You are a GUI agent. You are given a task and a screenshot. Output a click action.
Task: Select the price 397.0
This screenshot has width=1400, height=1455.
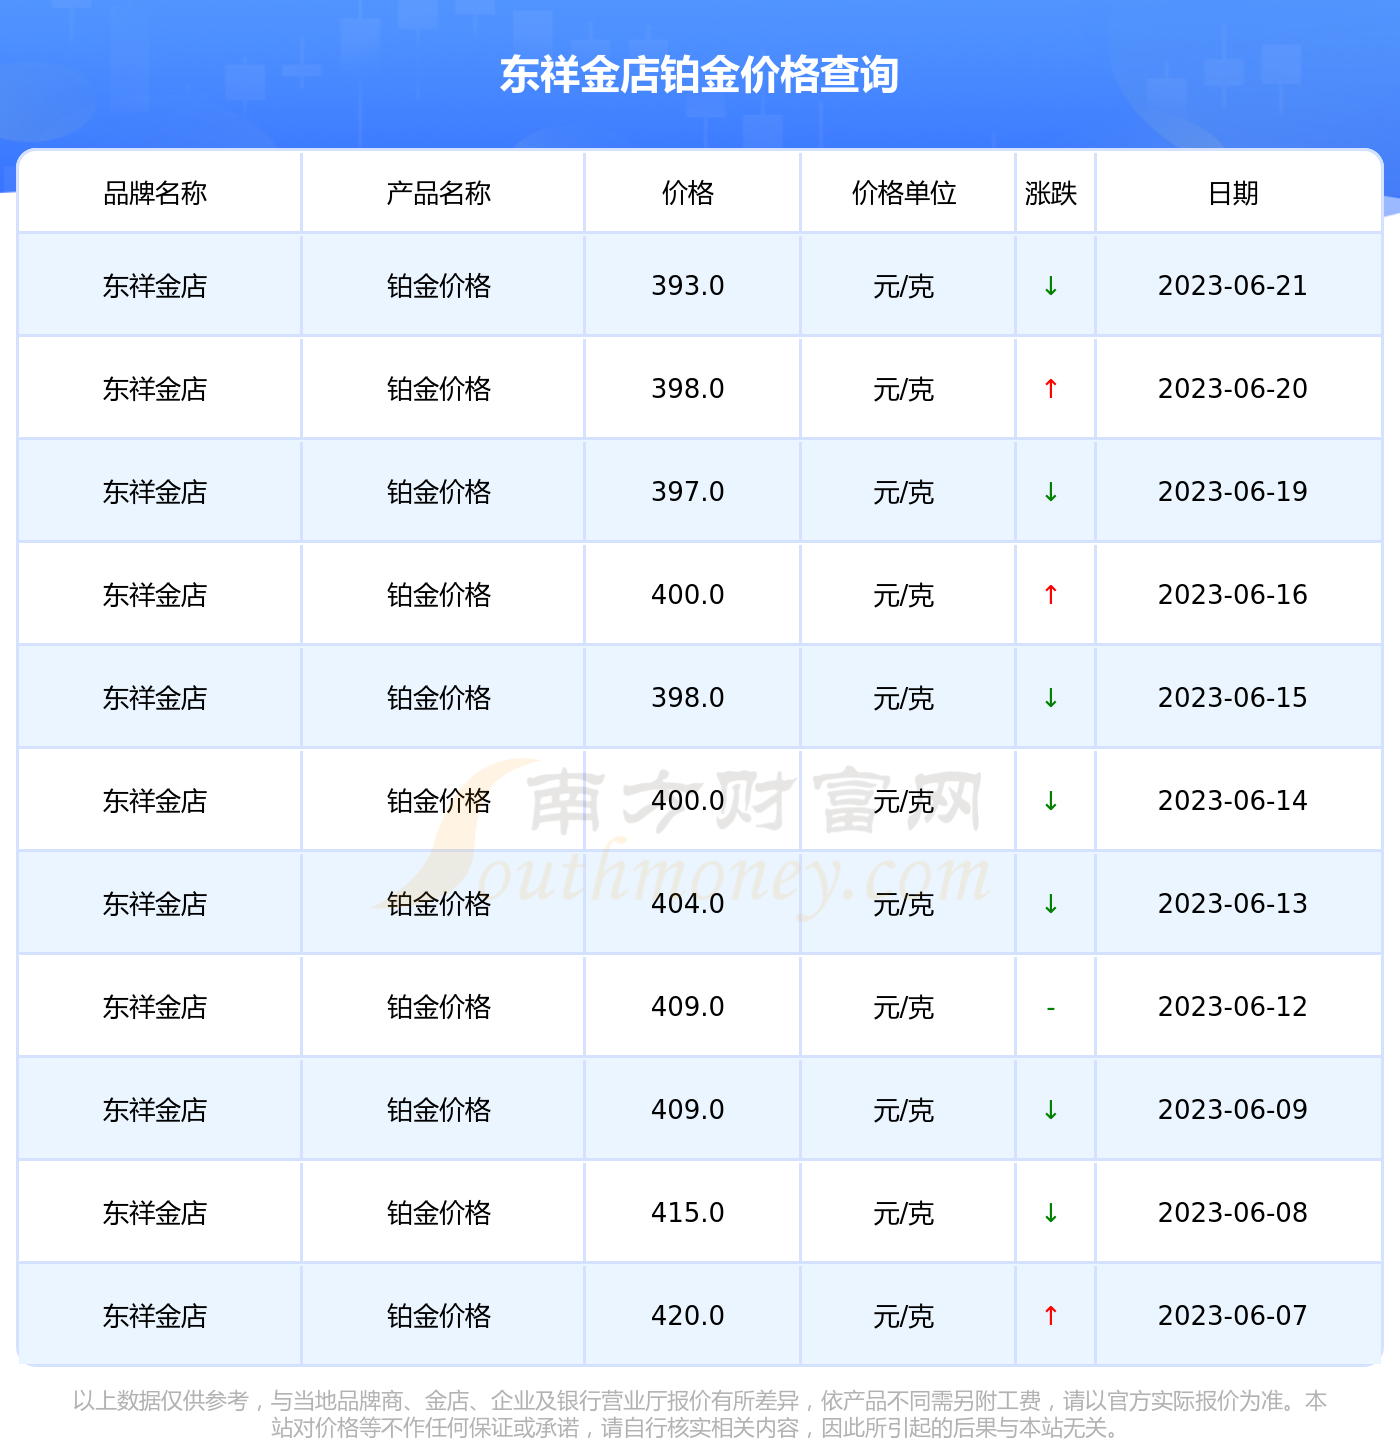(688, 492)
